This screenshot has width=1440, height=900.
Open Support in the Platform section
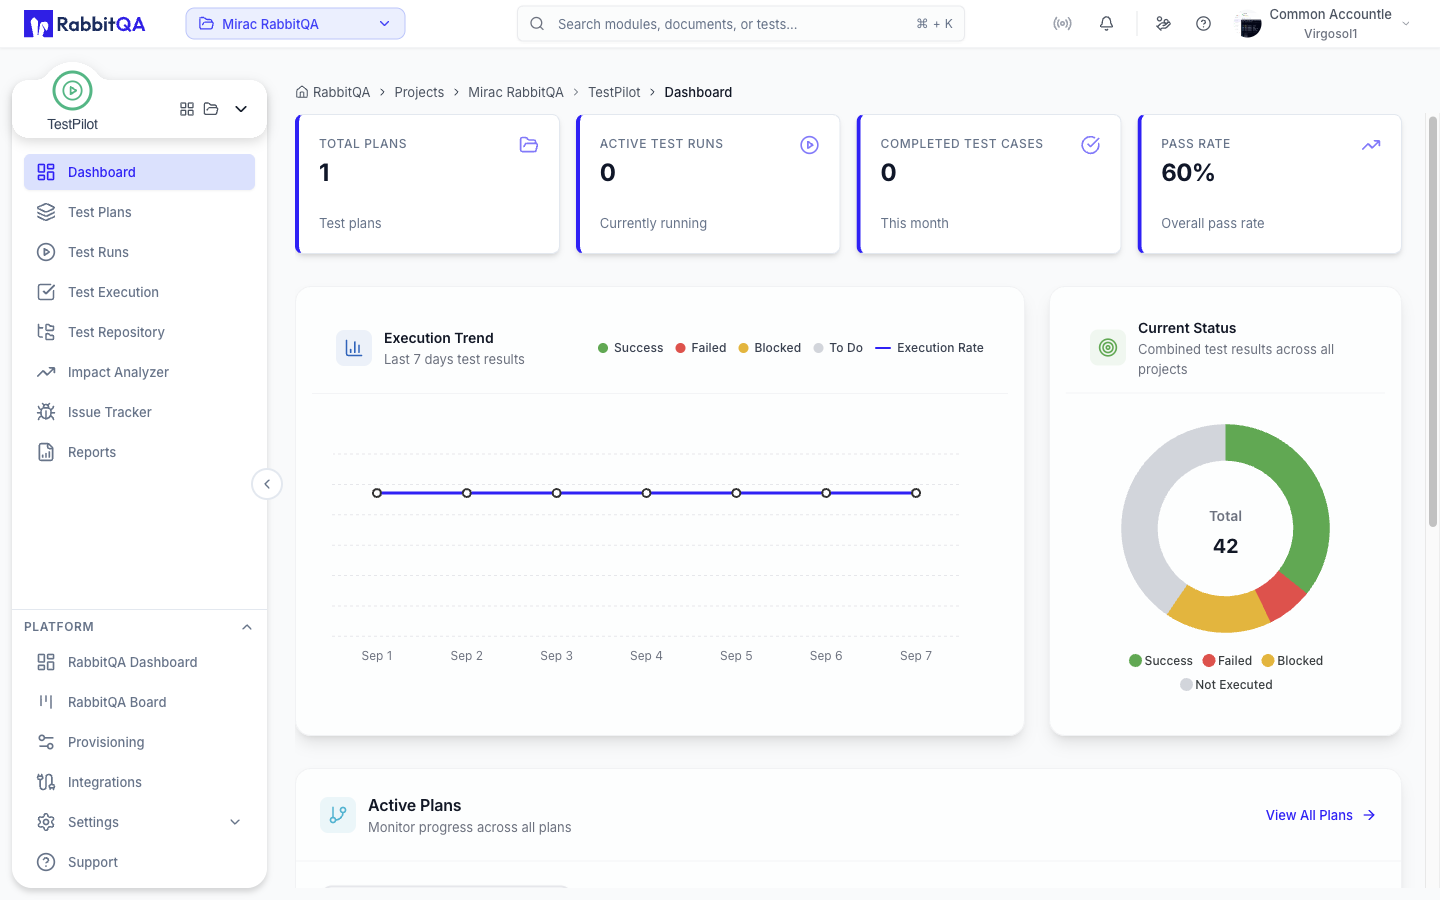click(x=139, y=862)
